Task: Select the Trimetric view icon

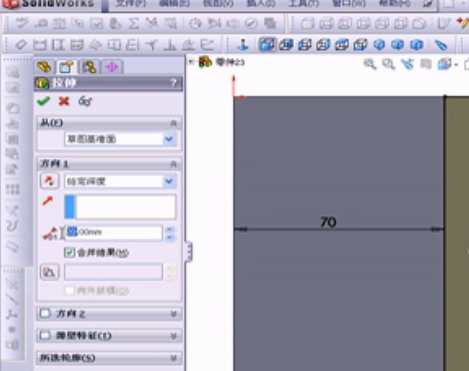Action: [398, 44]
